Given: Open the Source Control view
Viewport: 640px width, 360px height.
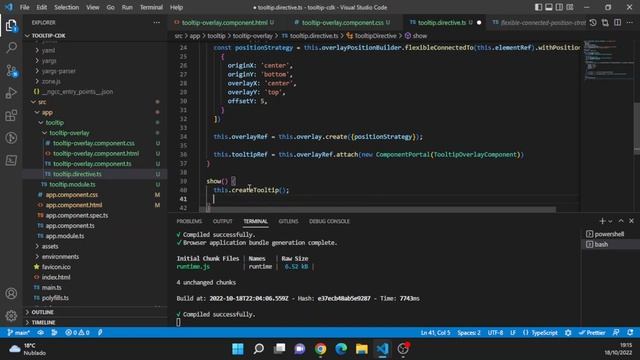Looking at the screenshot, I should tap(11, 71).
